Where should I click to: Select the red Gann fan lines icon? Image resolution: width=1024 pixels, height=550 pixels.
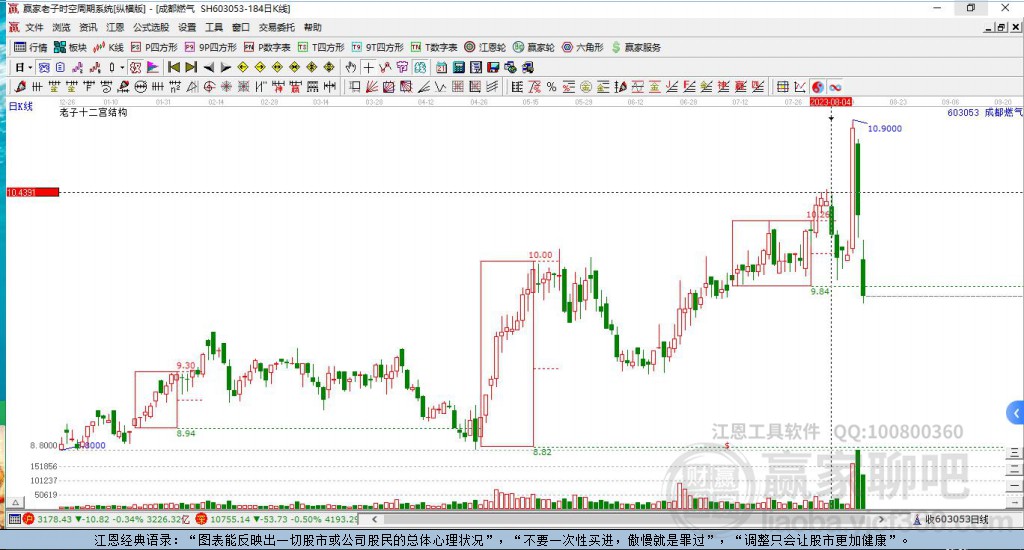(x=371, y=87)
